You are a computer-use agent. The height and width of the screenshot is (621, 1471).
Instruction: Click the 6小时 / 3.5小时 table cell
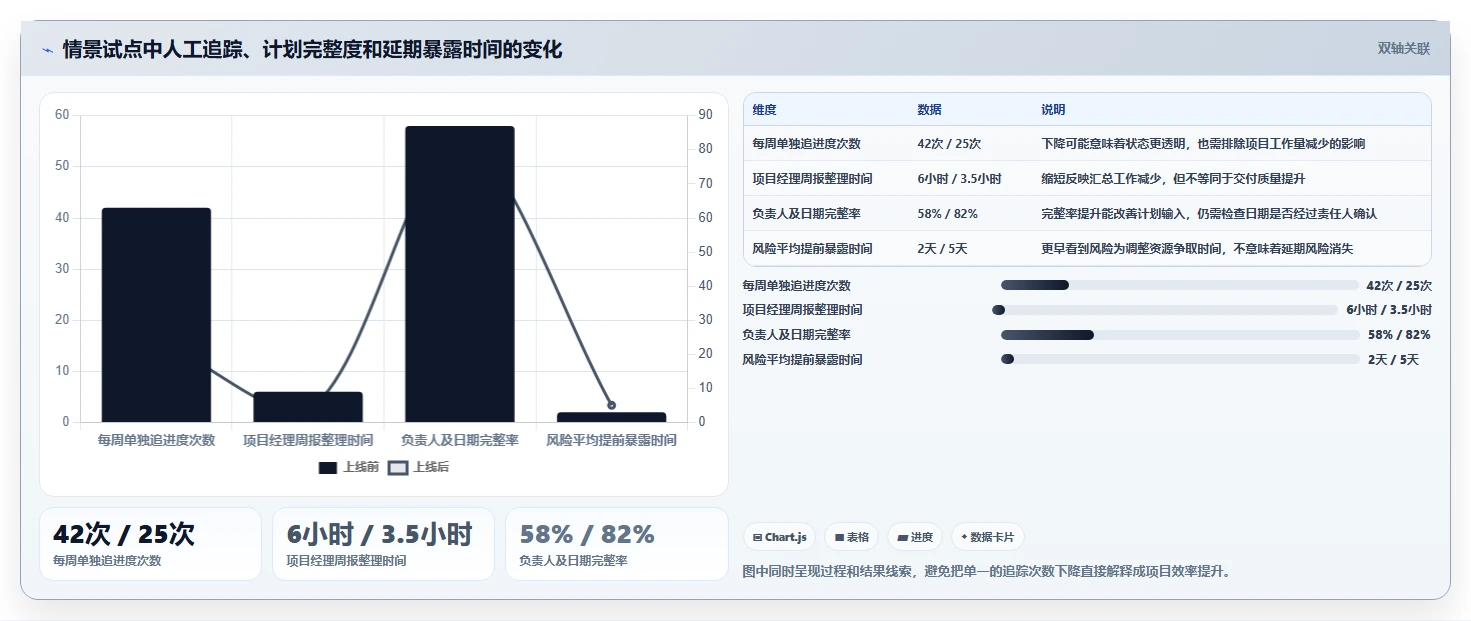pyautogui.click(x=959, y=179)
